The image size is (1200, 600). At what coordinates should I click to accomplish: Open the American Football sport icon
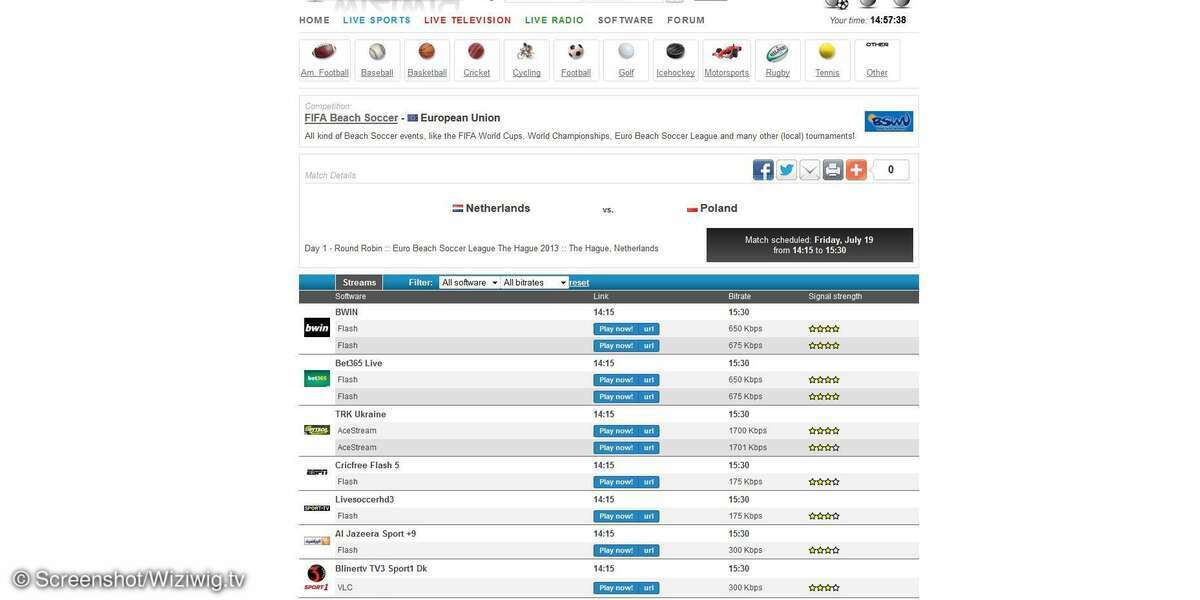(x=324, y=52)
